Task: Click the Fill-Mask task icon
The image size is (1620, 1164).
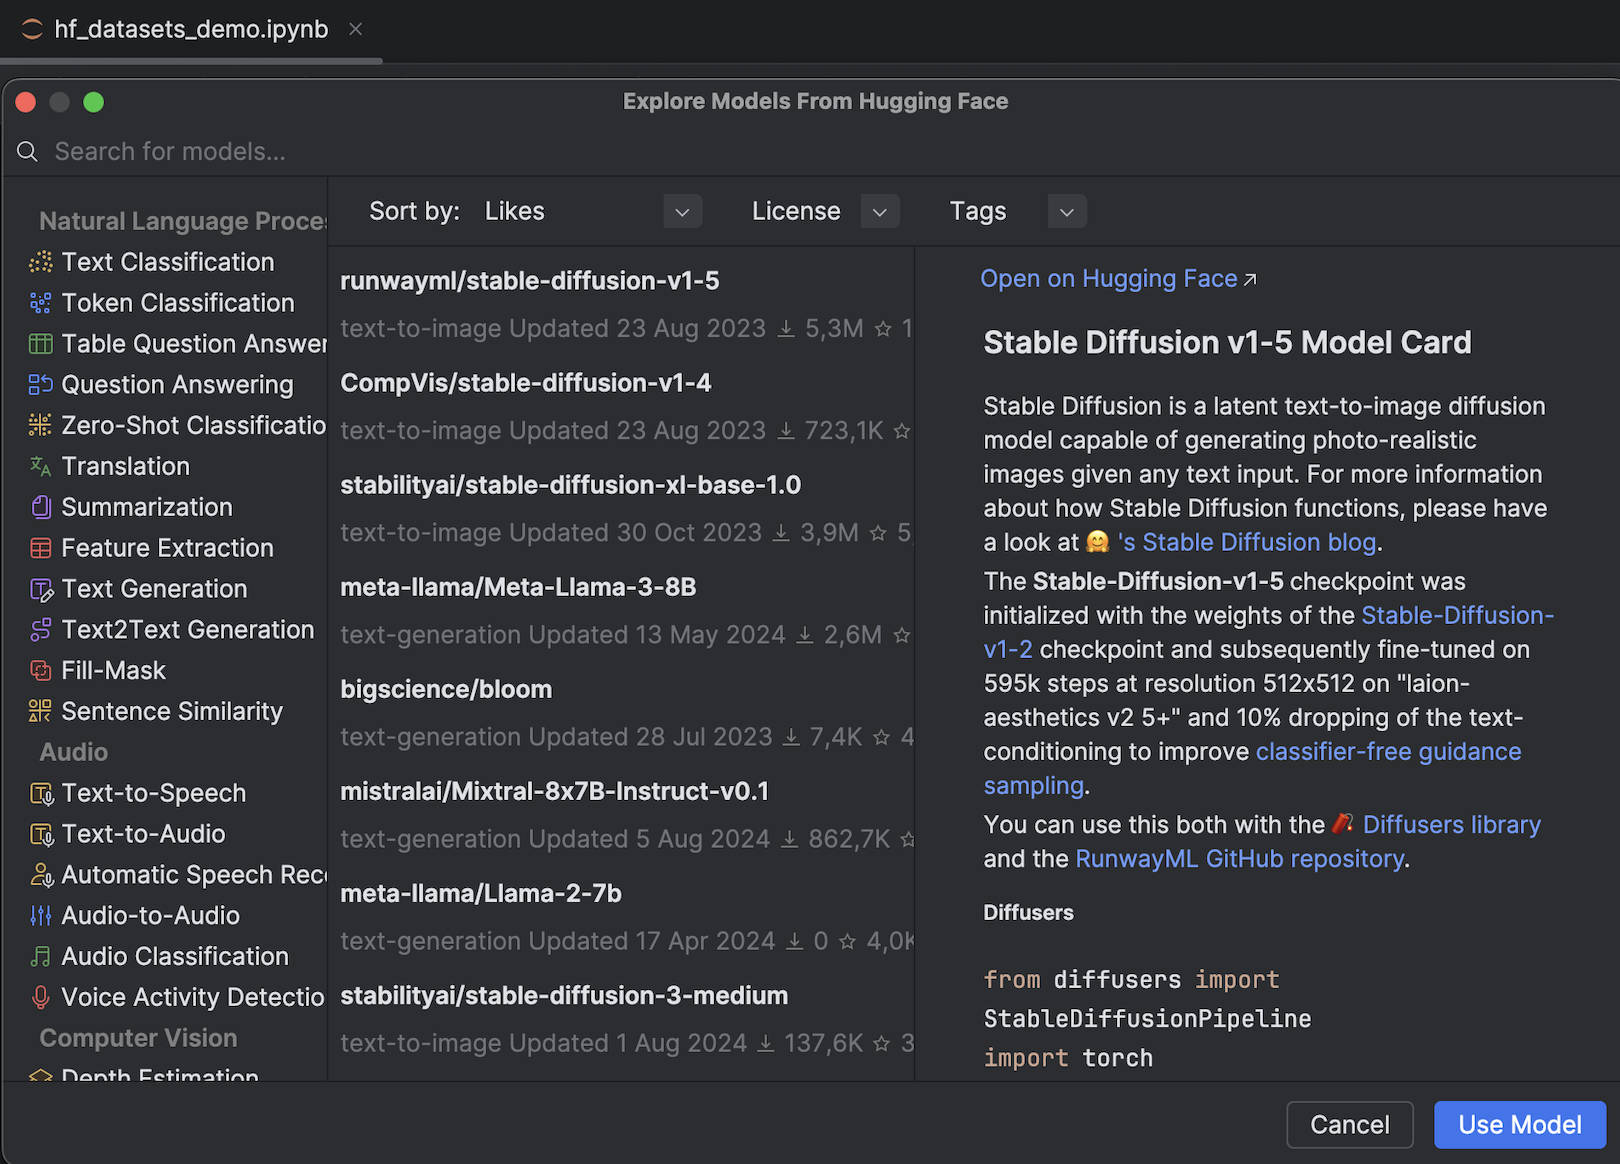Action: pos(40,670)
